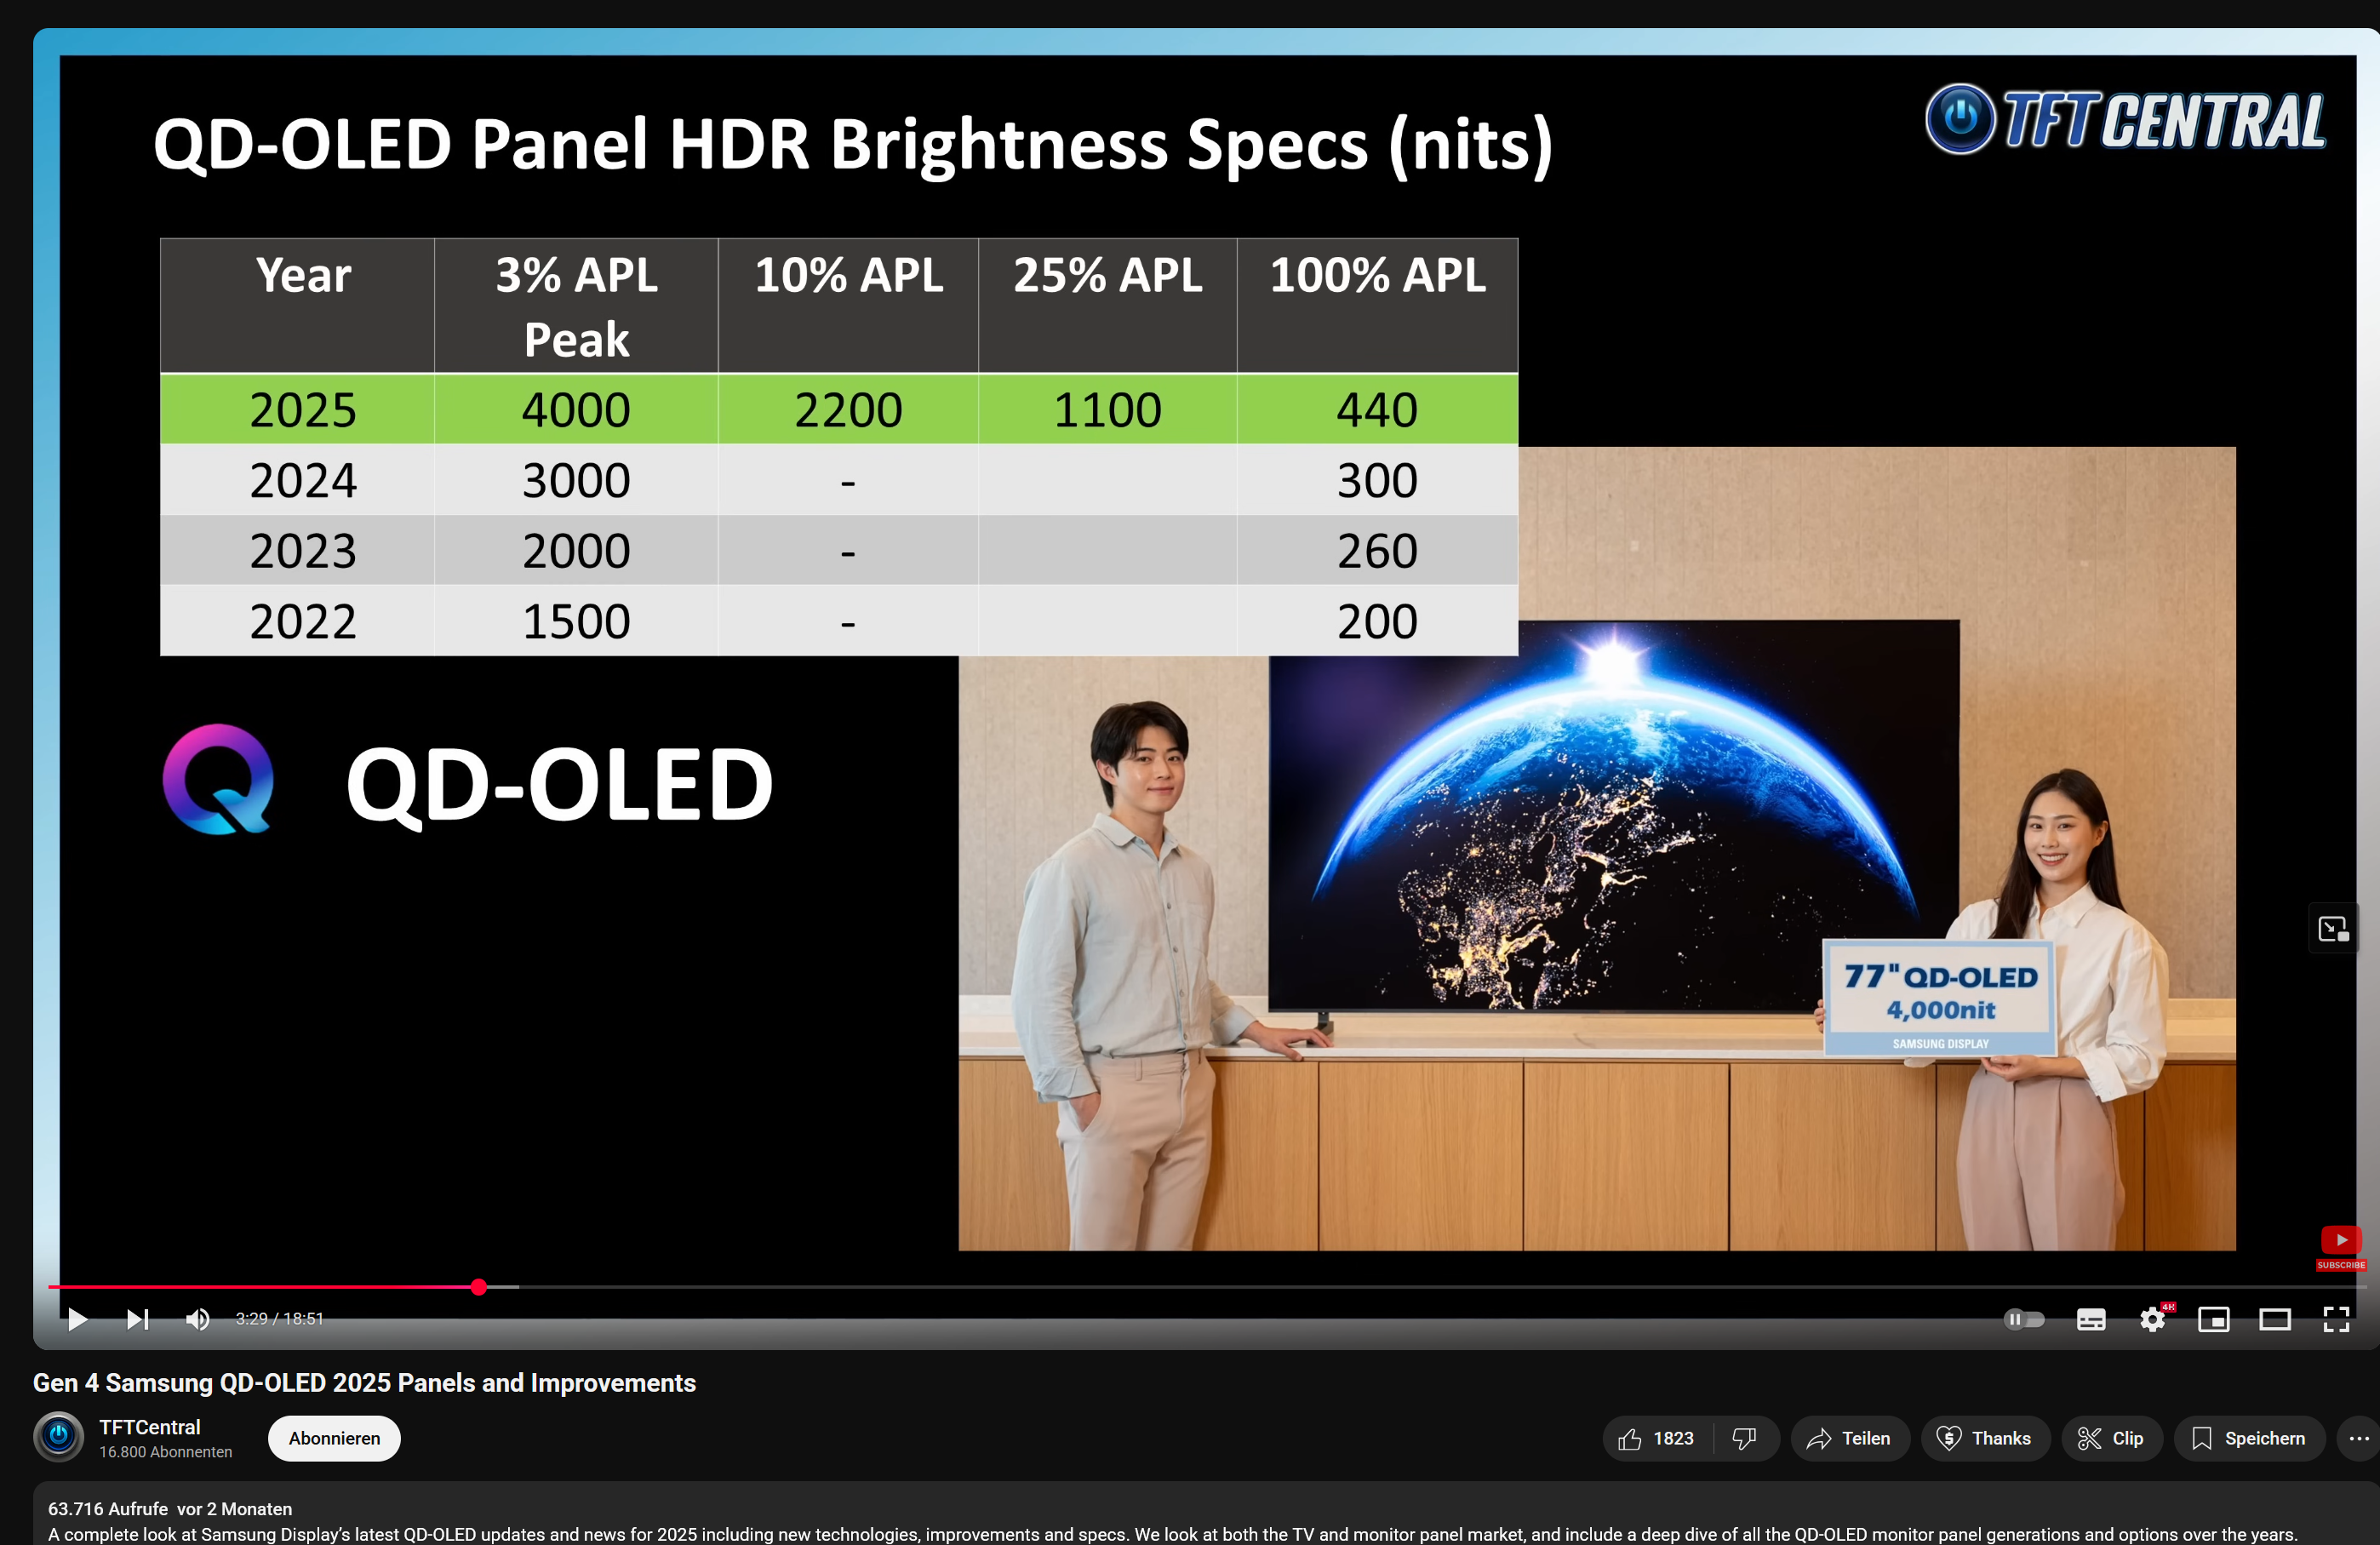Image resolution: width=2380 pixels, height=1545 pixels.
Task: Enable theater mode view
Action: pyautogui.click(x=2274, y=1319)
